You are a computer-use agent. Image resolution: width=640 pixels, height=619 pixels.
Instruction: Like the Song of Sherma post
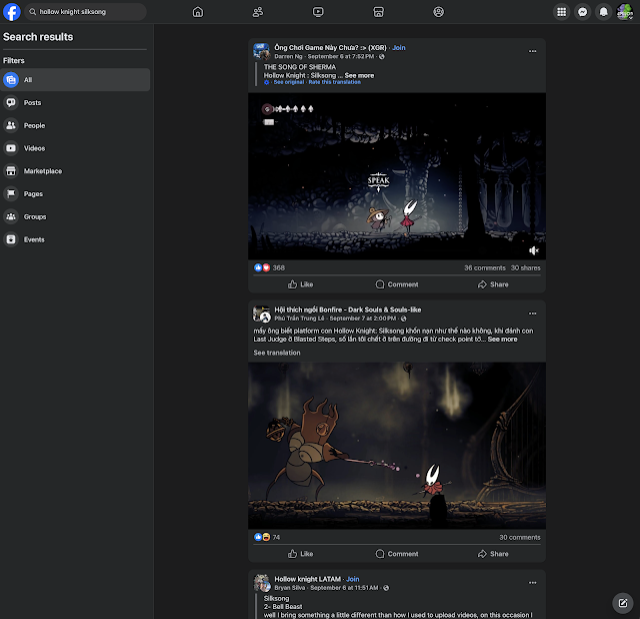pyautogui.click(x=299, y=284)
